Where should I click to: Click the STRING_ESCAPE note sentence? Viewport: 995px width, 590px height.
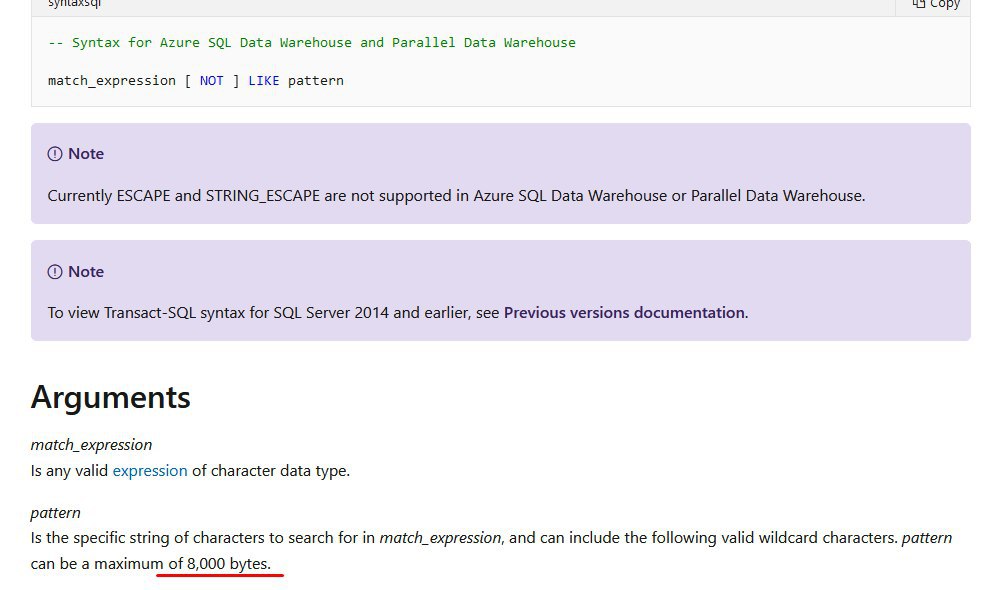[456, 196]
